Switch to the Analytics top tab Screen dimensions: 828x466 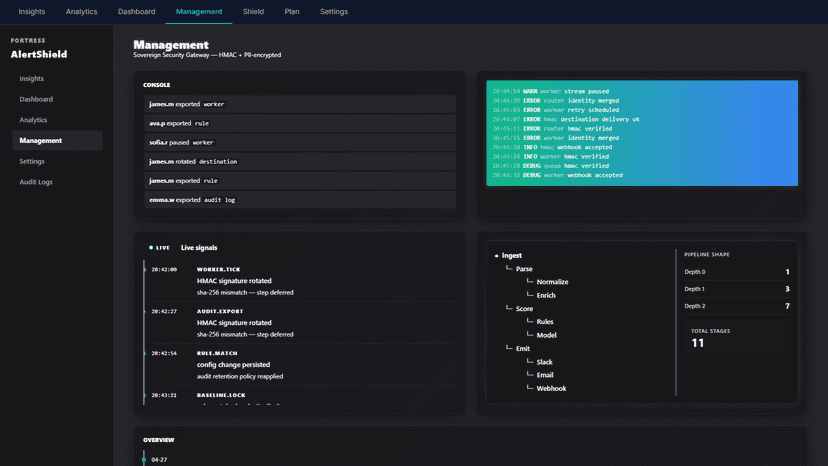click(81, 12)
